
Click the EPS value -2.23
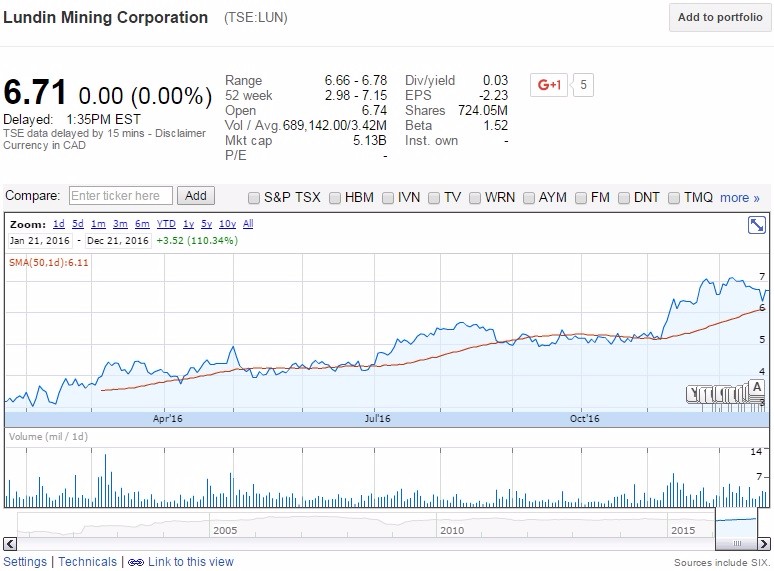point(493,95)
